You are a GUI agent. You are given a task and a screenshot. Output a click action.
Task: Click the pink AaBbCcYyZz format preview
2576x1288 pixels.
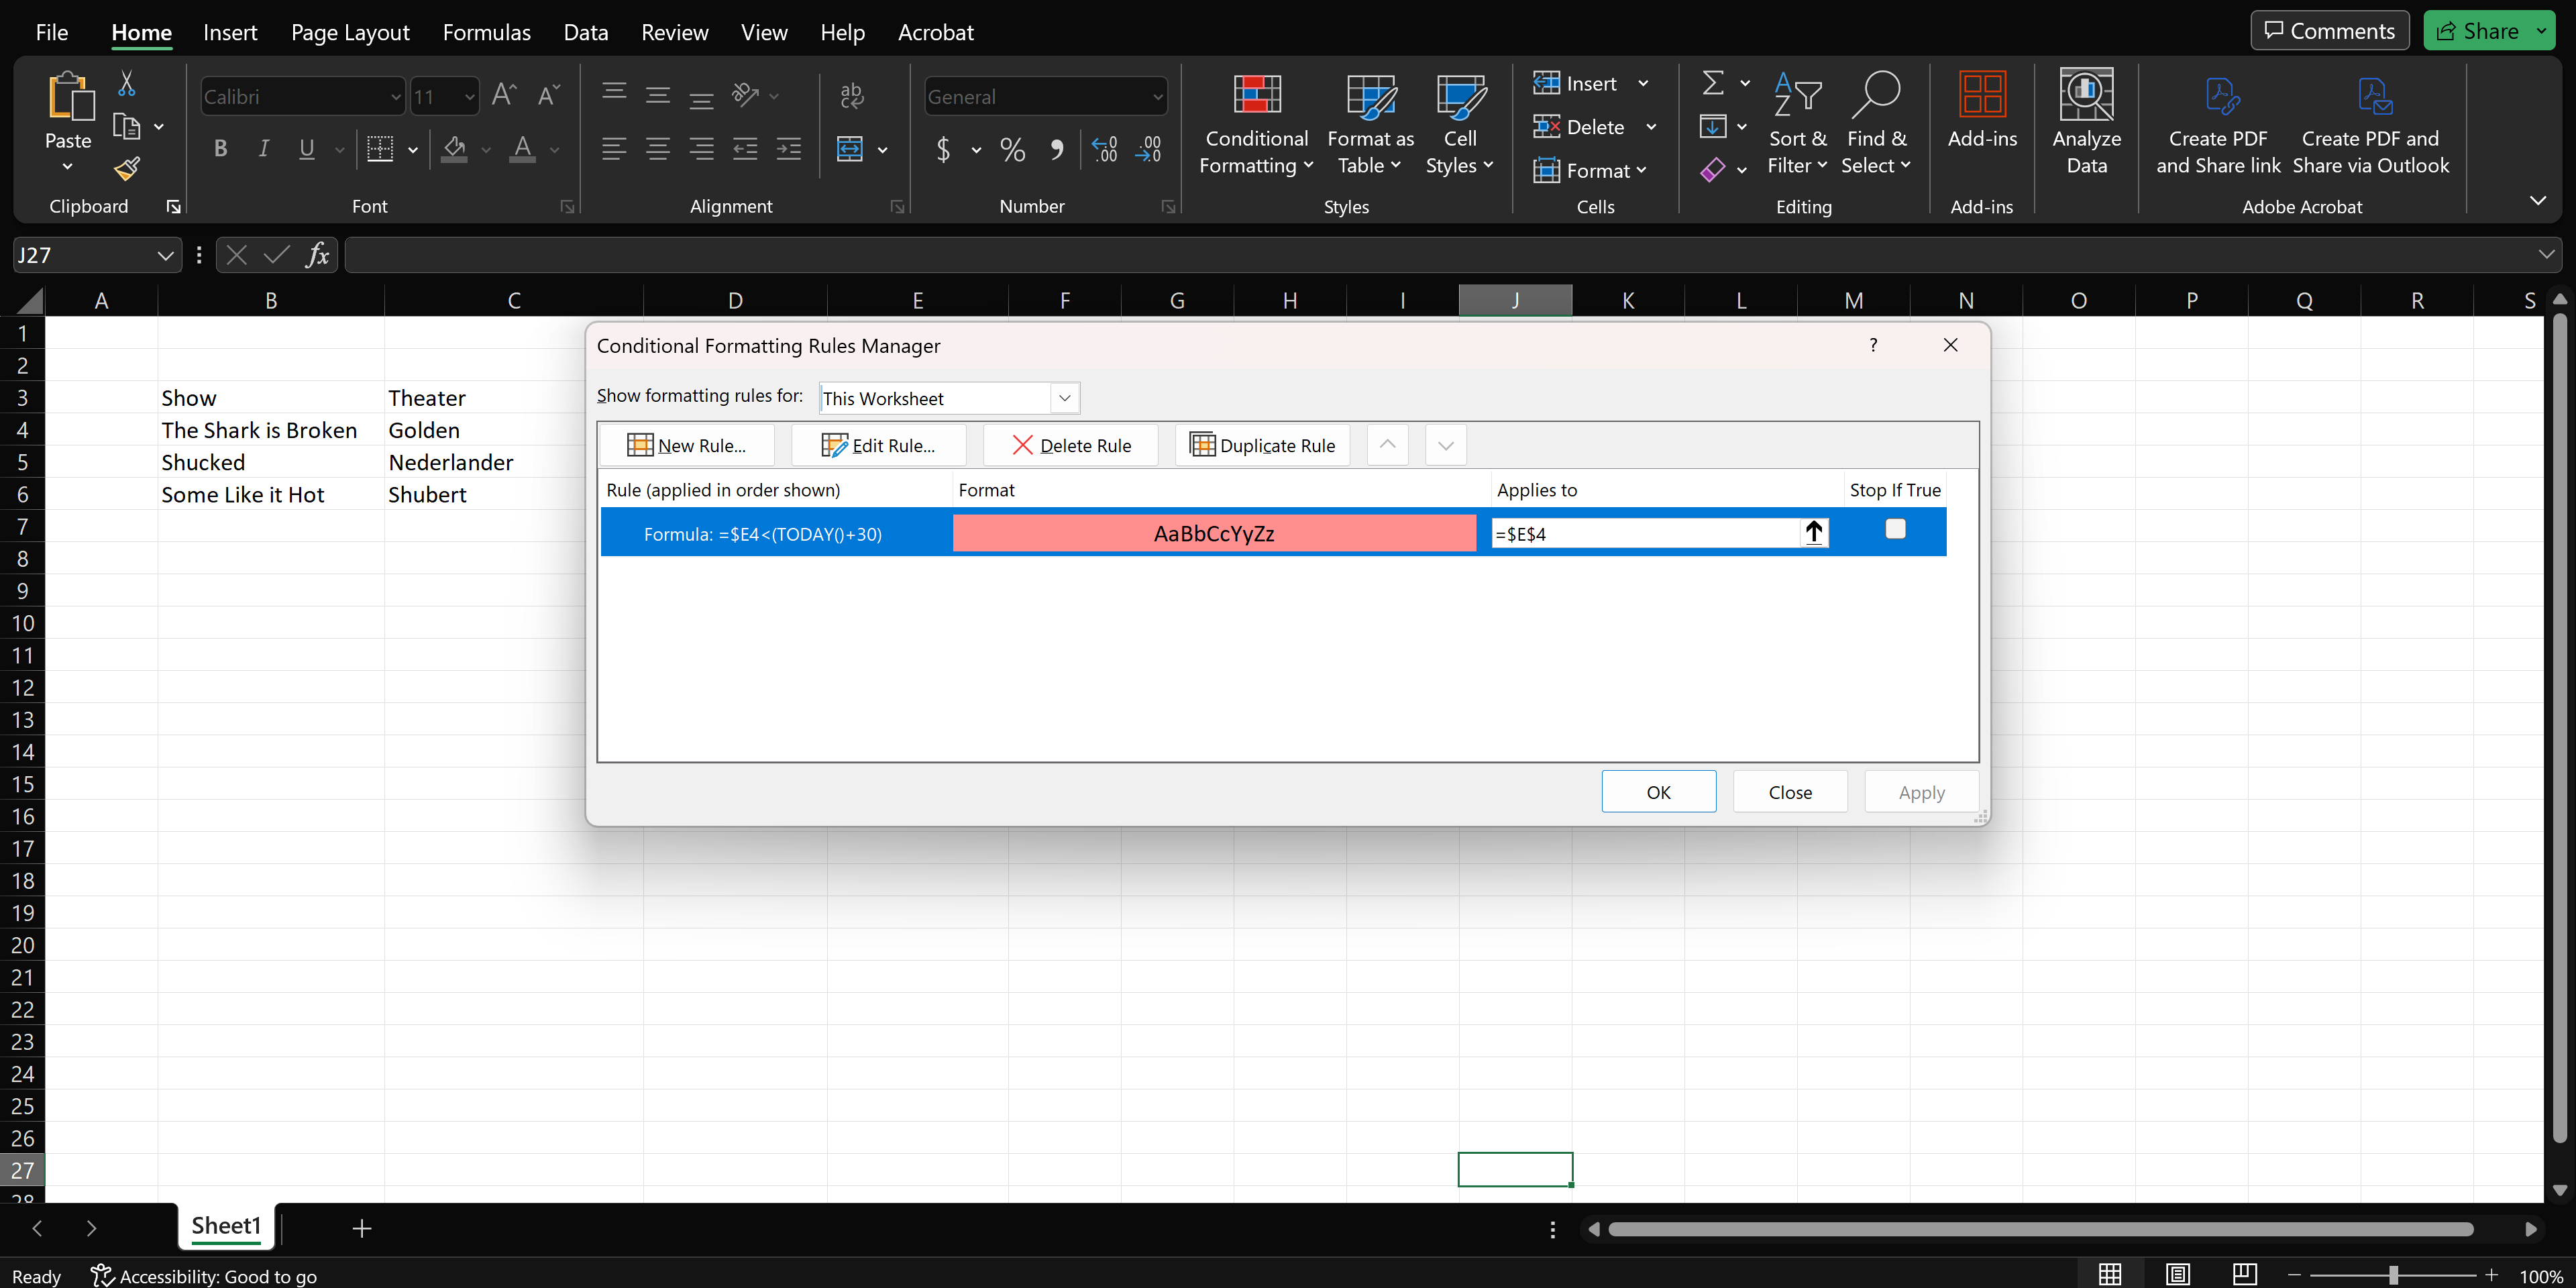tap(1213, 533)
